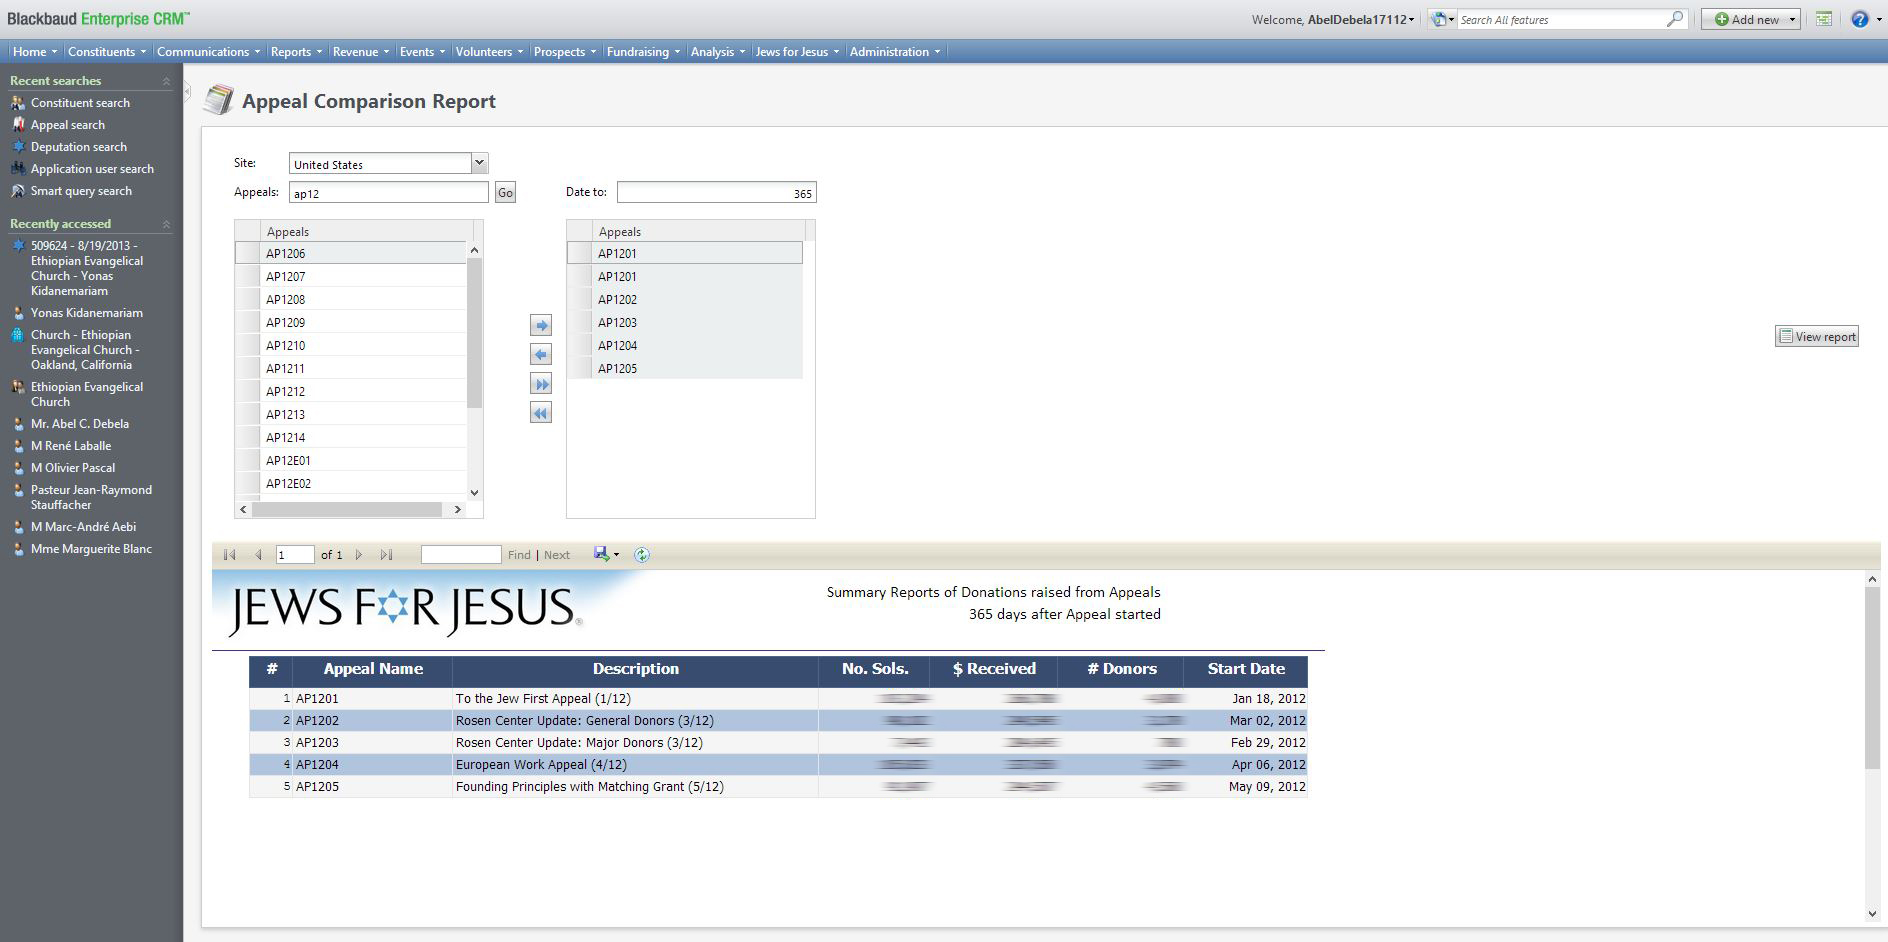Open the spreadsheet icon beside Add new
Image resolution: width=1888 pixels, height=942 pixels.
point(1824,19)
